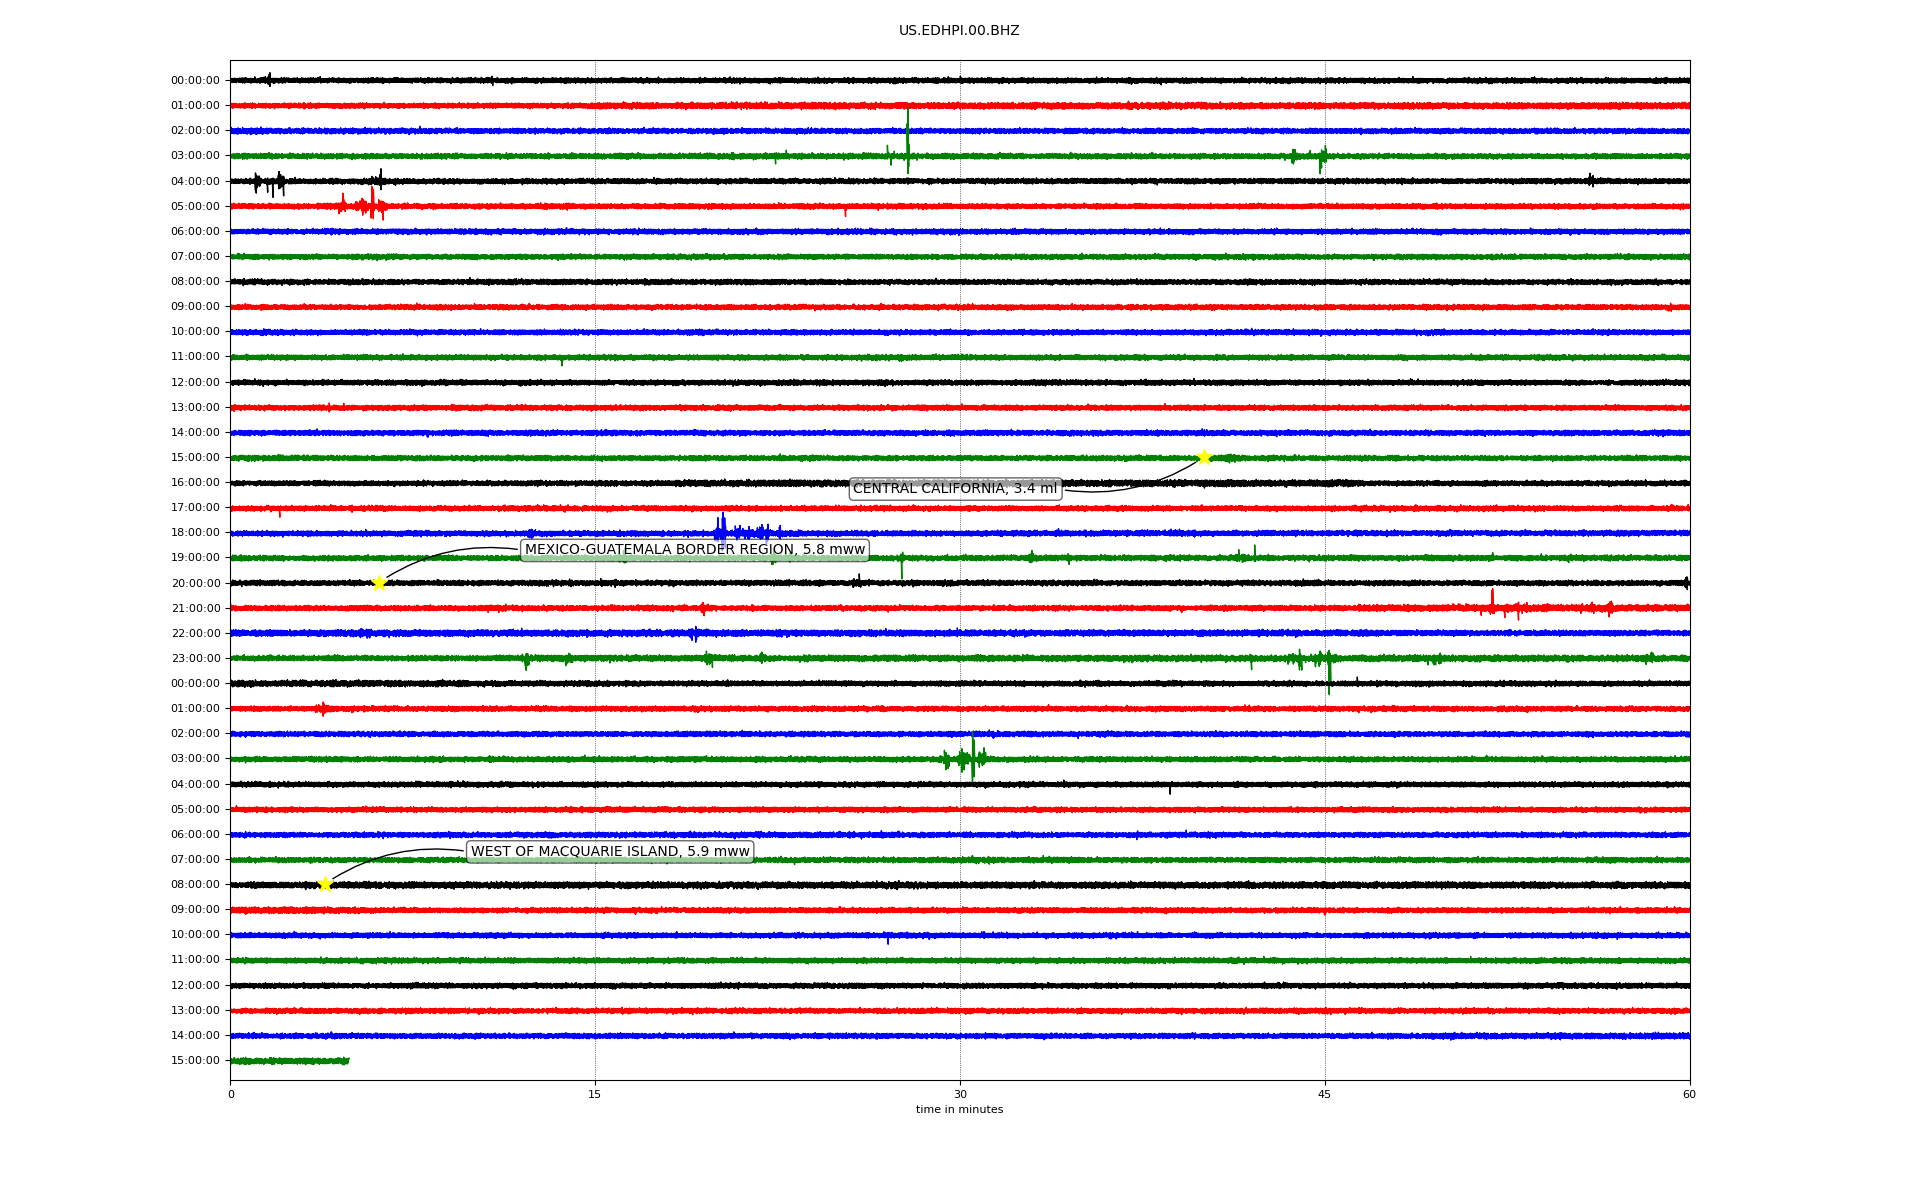Click the WEST OF MACQUARIE ISLAND annotation box
The width and height of the screenshot is (1920, 1200).
pos(610,852)
